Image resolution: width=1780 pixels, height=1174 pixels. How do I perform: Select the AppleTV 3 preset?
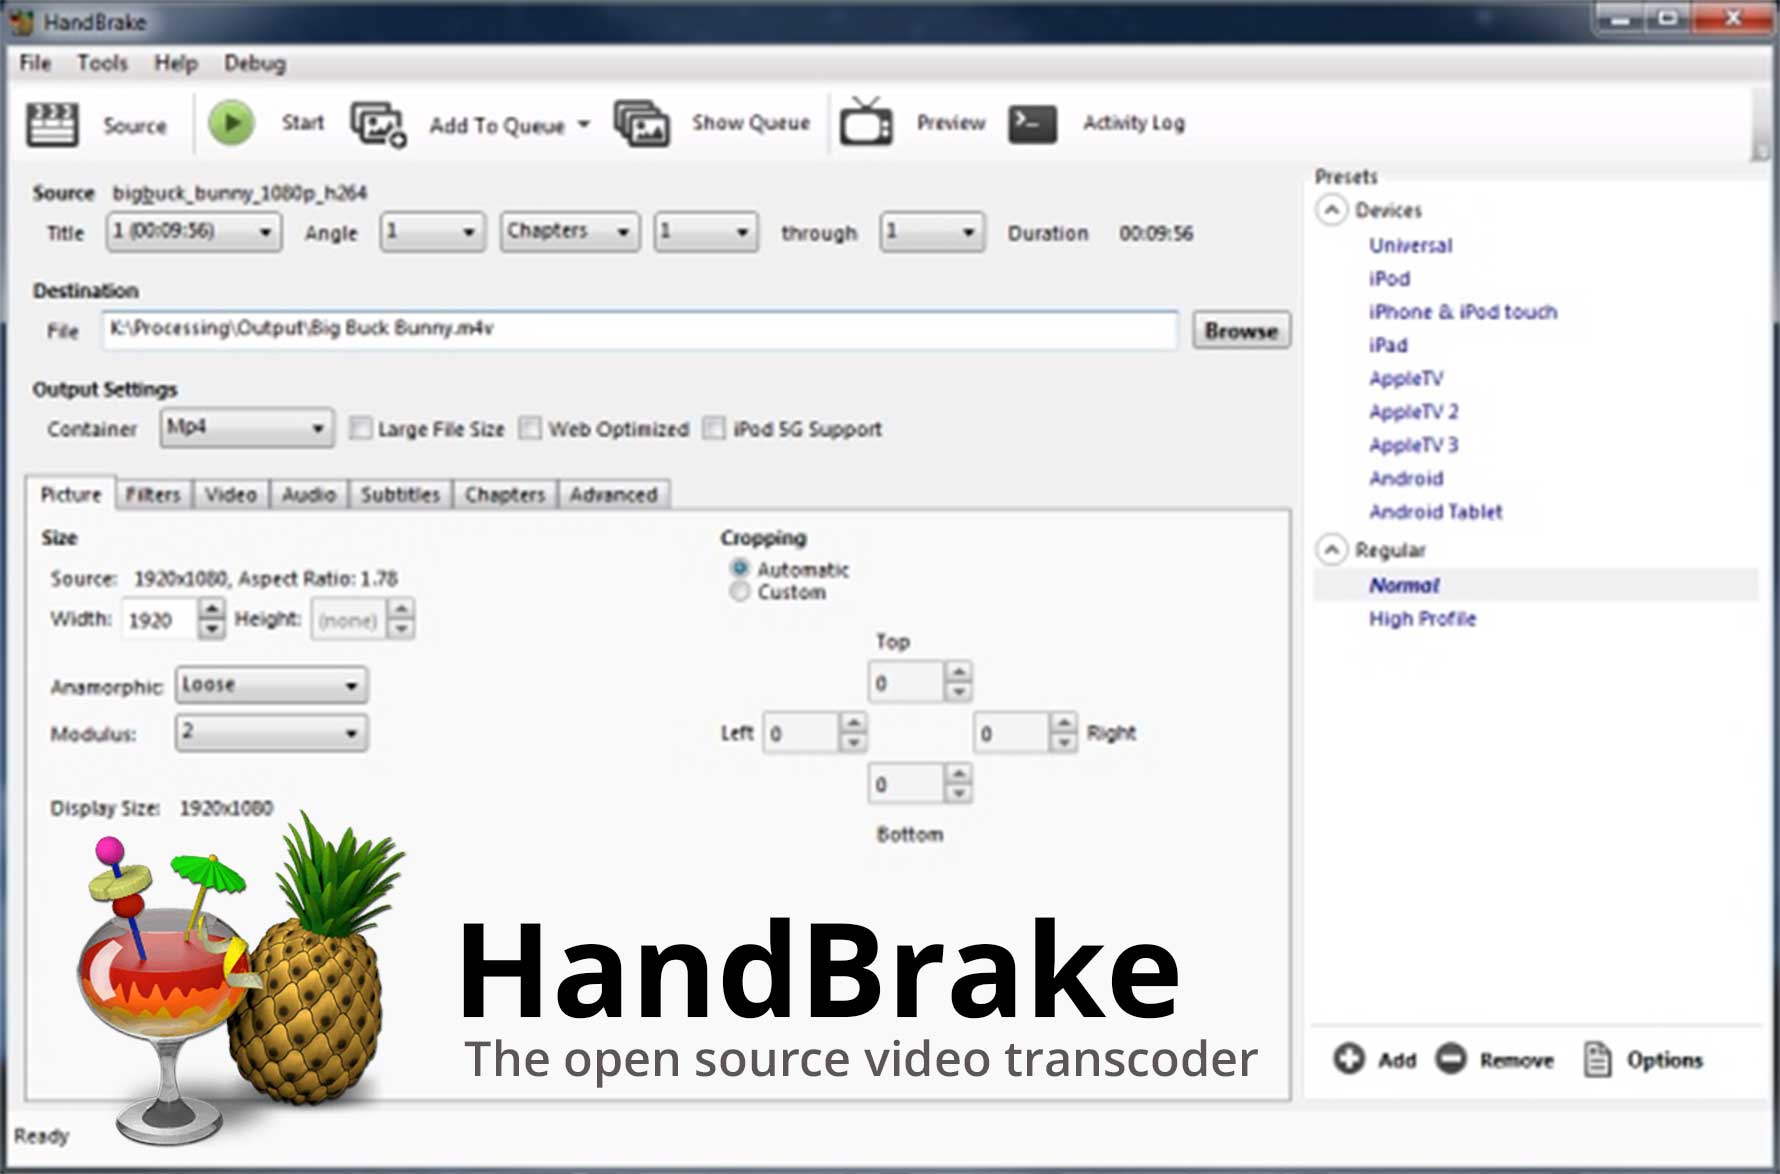pyautogui.click(x=1413, y=445)
